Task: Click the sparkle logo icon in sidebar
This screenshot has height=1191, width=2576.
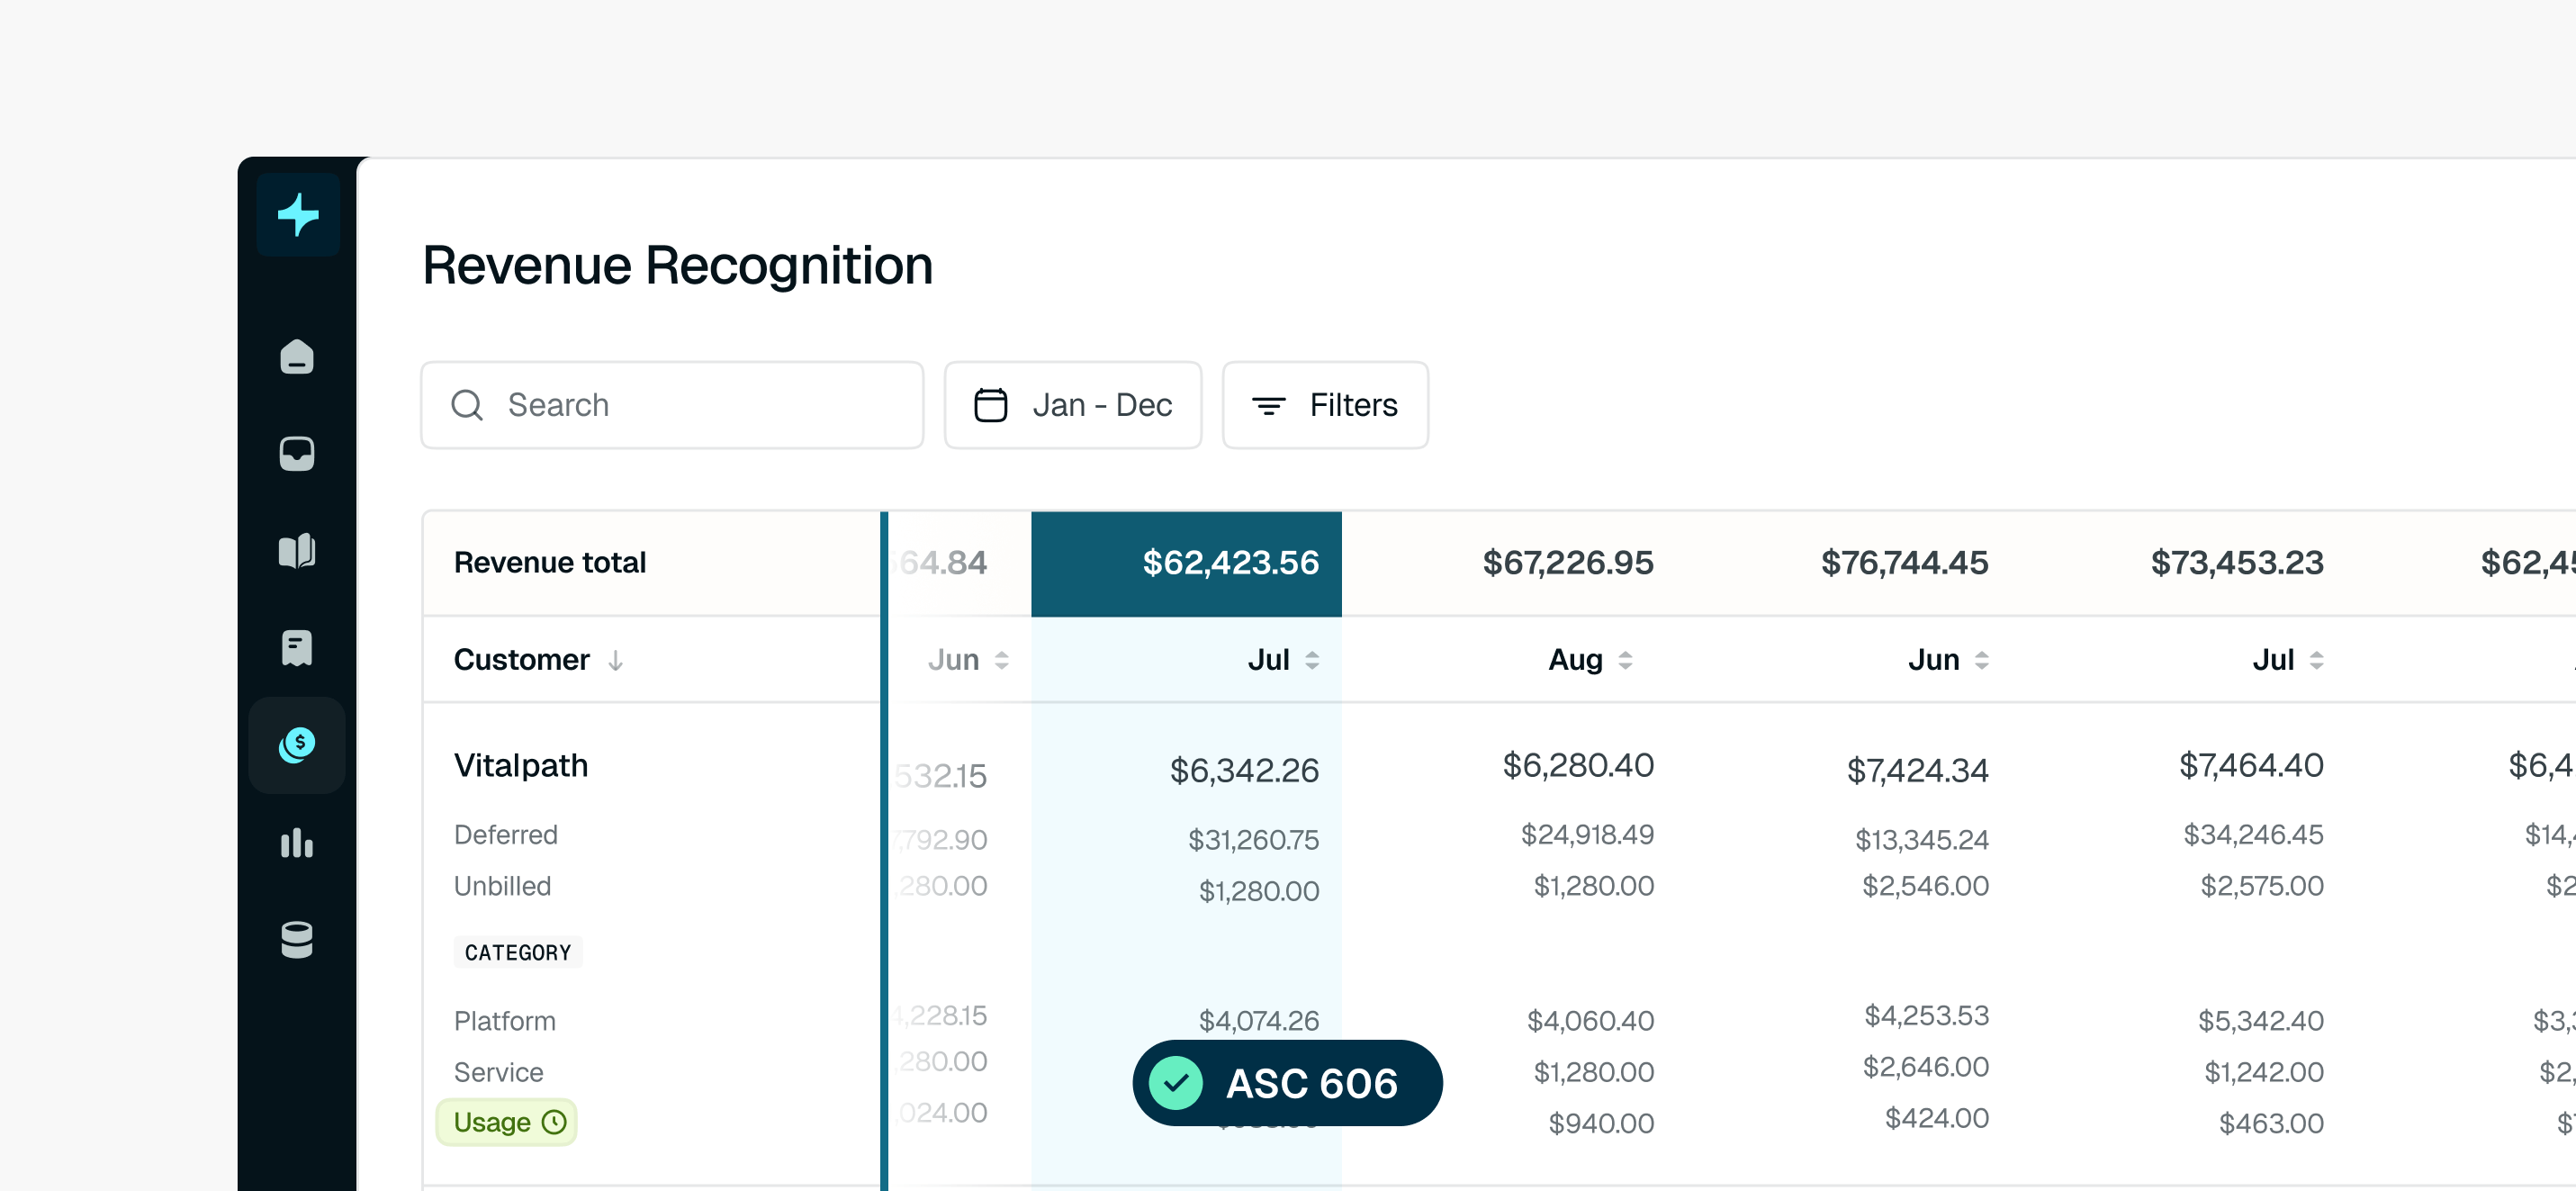Action: (297, 215)
